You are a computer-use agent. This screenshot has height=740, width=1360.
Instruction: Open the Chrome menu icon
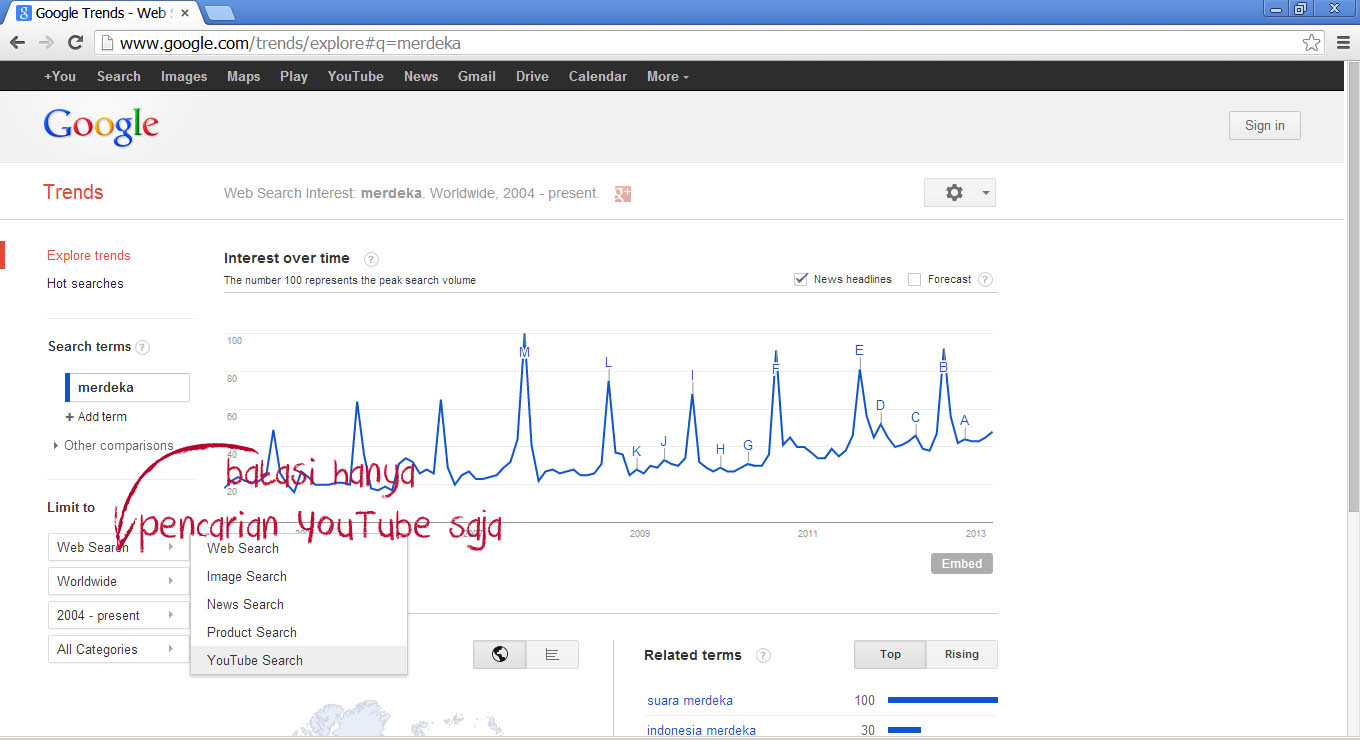(x=1343, y=43)
